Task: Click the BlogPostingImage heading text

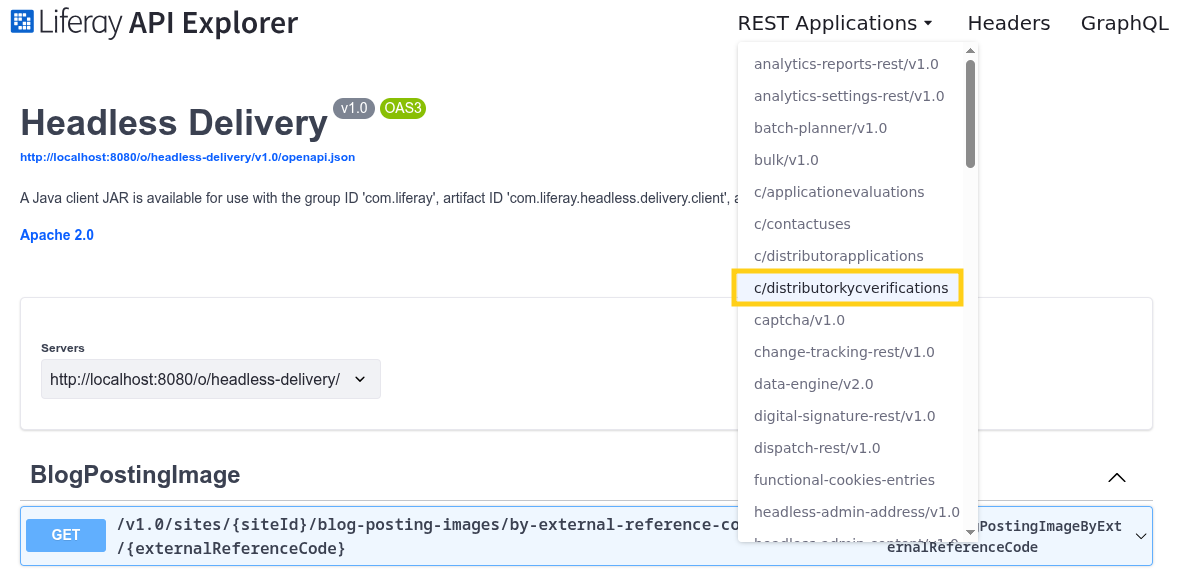Action: coord(135,475)
